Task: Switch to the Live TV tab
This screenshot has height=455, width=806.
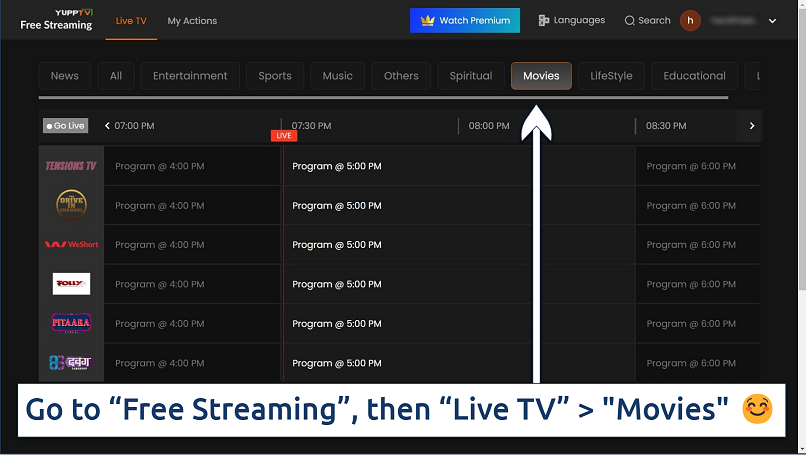Action: tap(131, 21)
